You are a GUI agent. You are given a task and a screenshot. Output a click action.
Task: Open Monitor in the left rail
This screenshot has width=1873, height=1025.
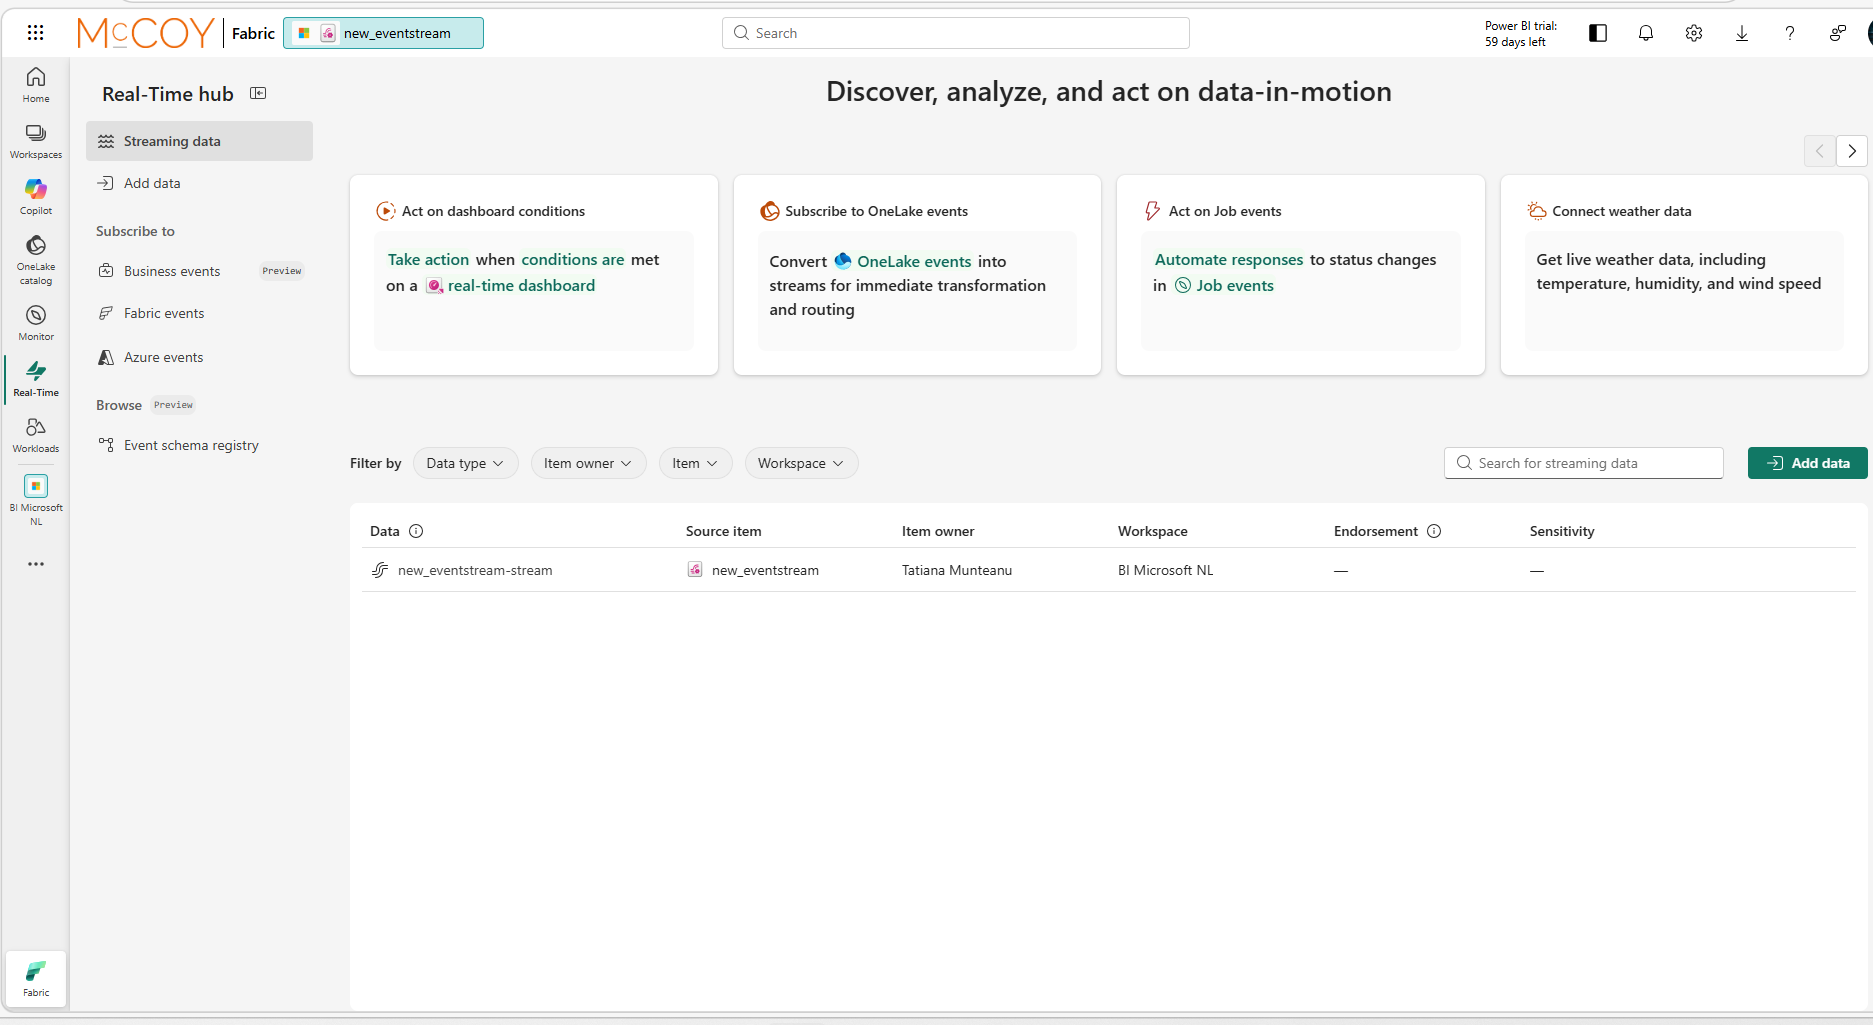36,323
